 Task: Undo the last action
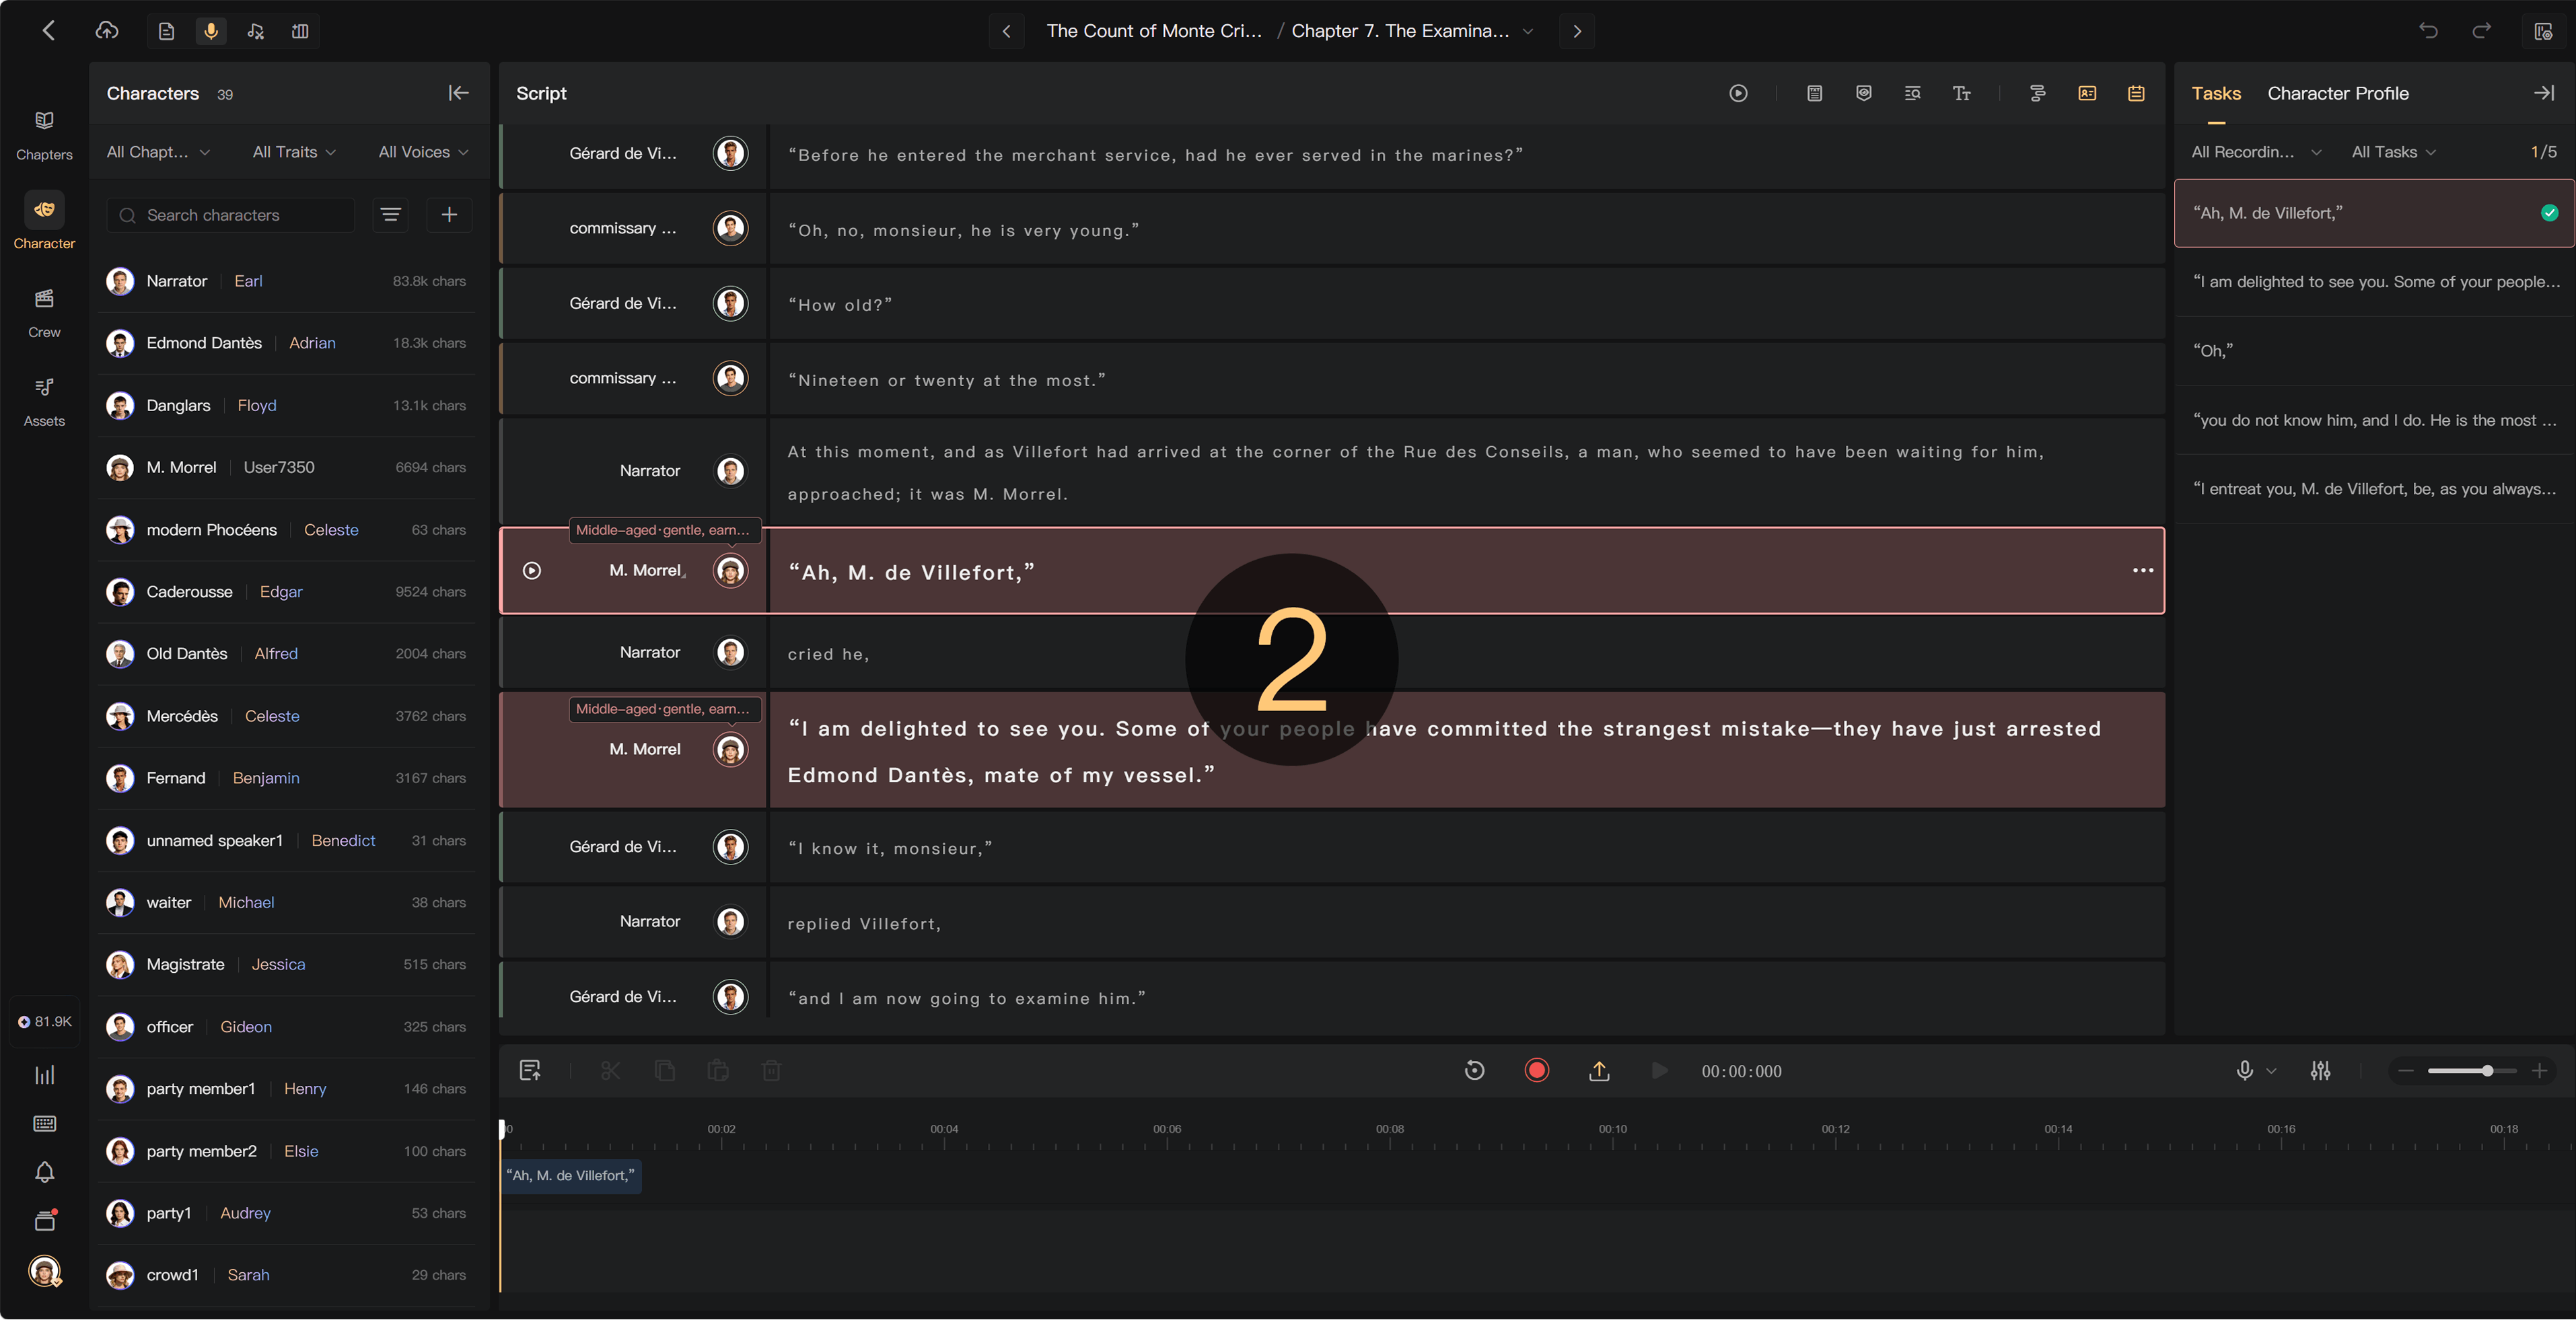pos(2428,31)
